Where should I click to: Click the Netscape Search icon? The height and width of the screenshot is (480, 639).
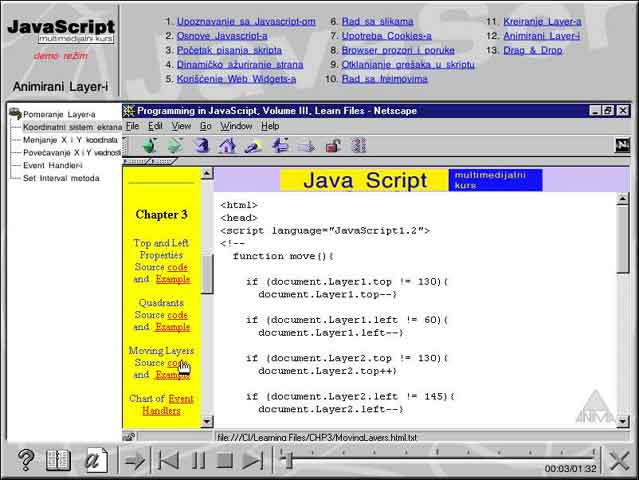[253, 146]
